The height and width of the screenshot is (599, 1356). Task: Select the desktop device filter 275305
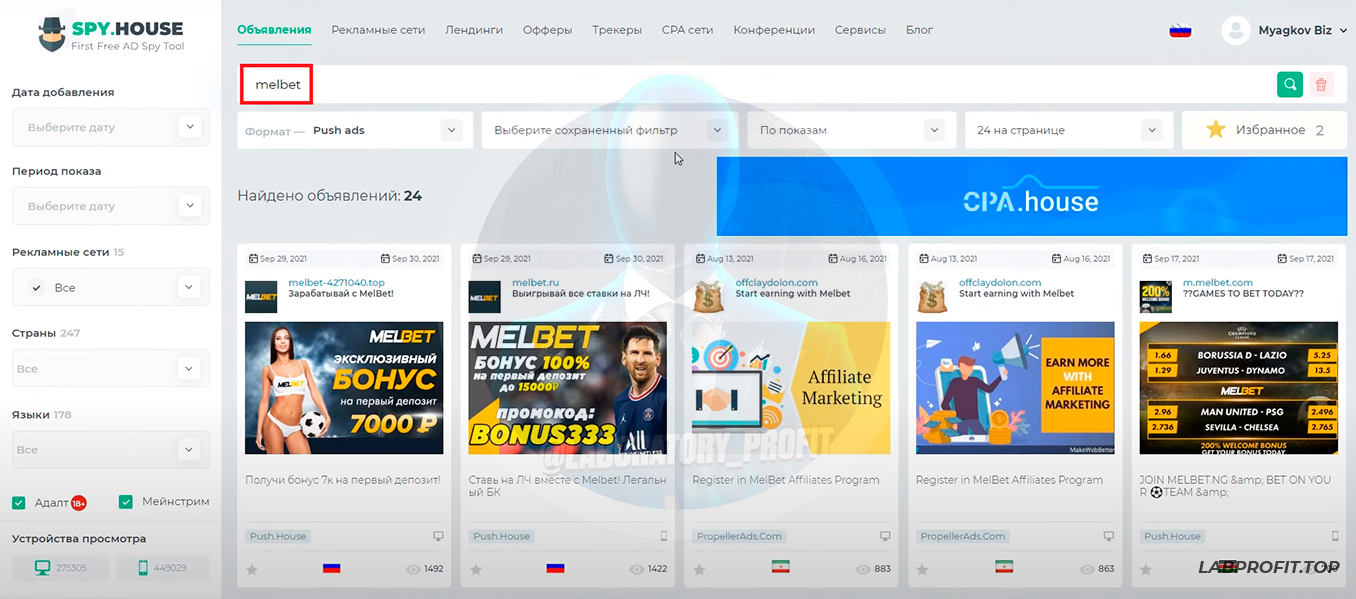[61, 568]
